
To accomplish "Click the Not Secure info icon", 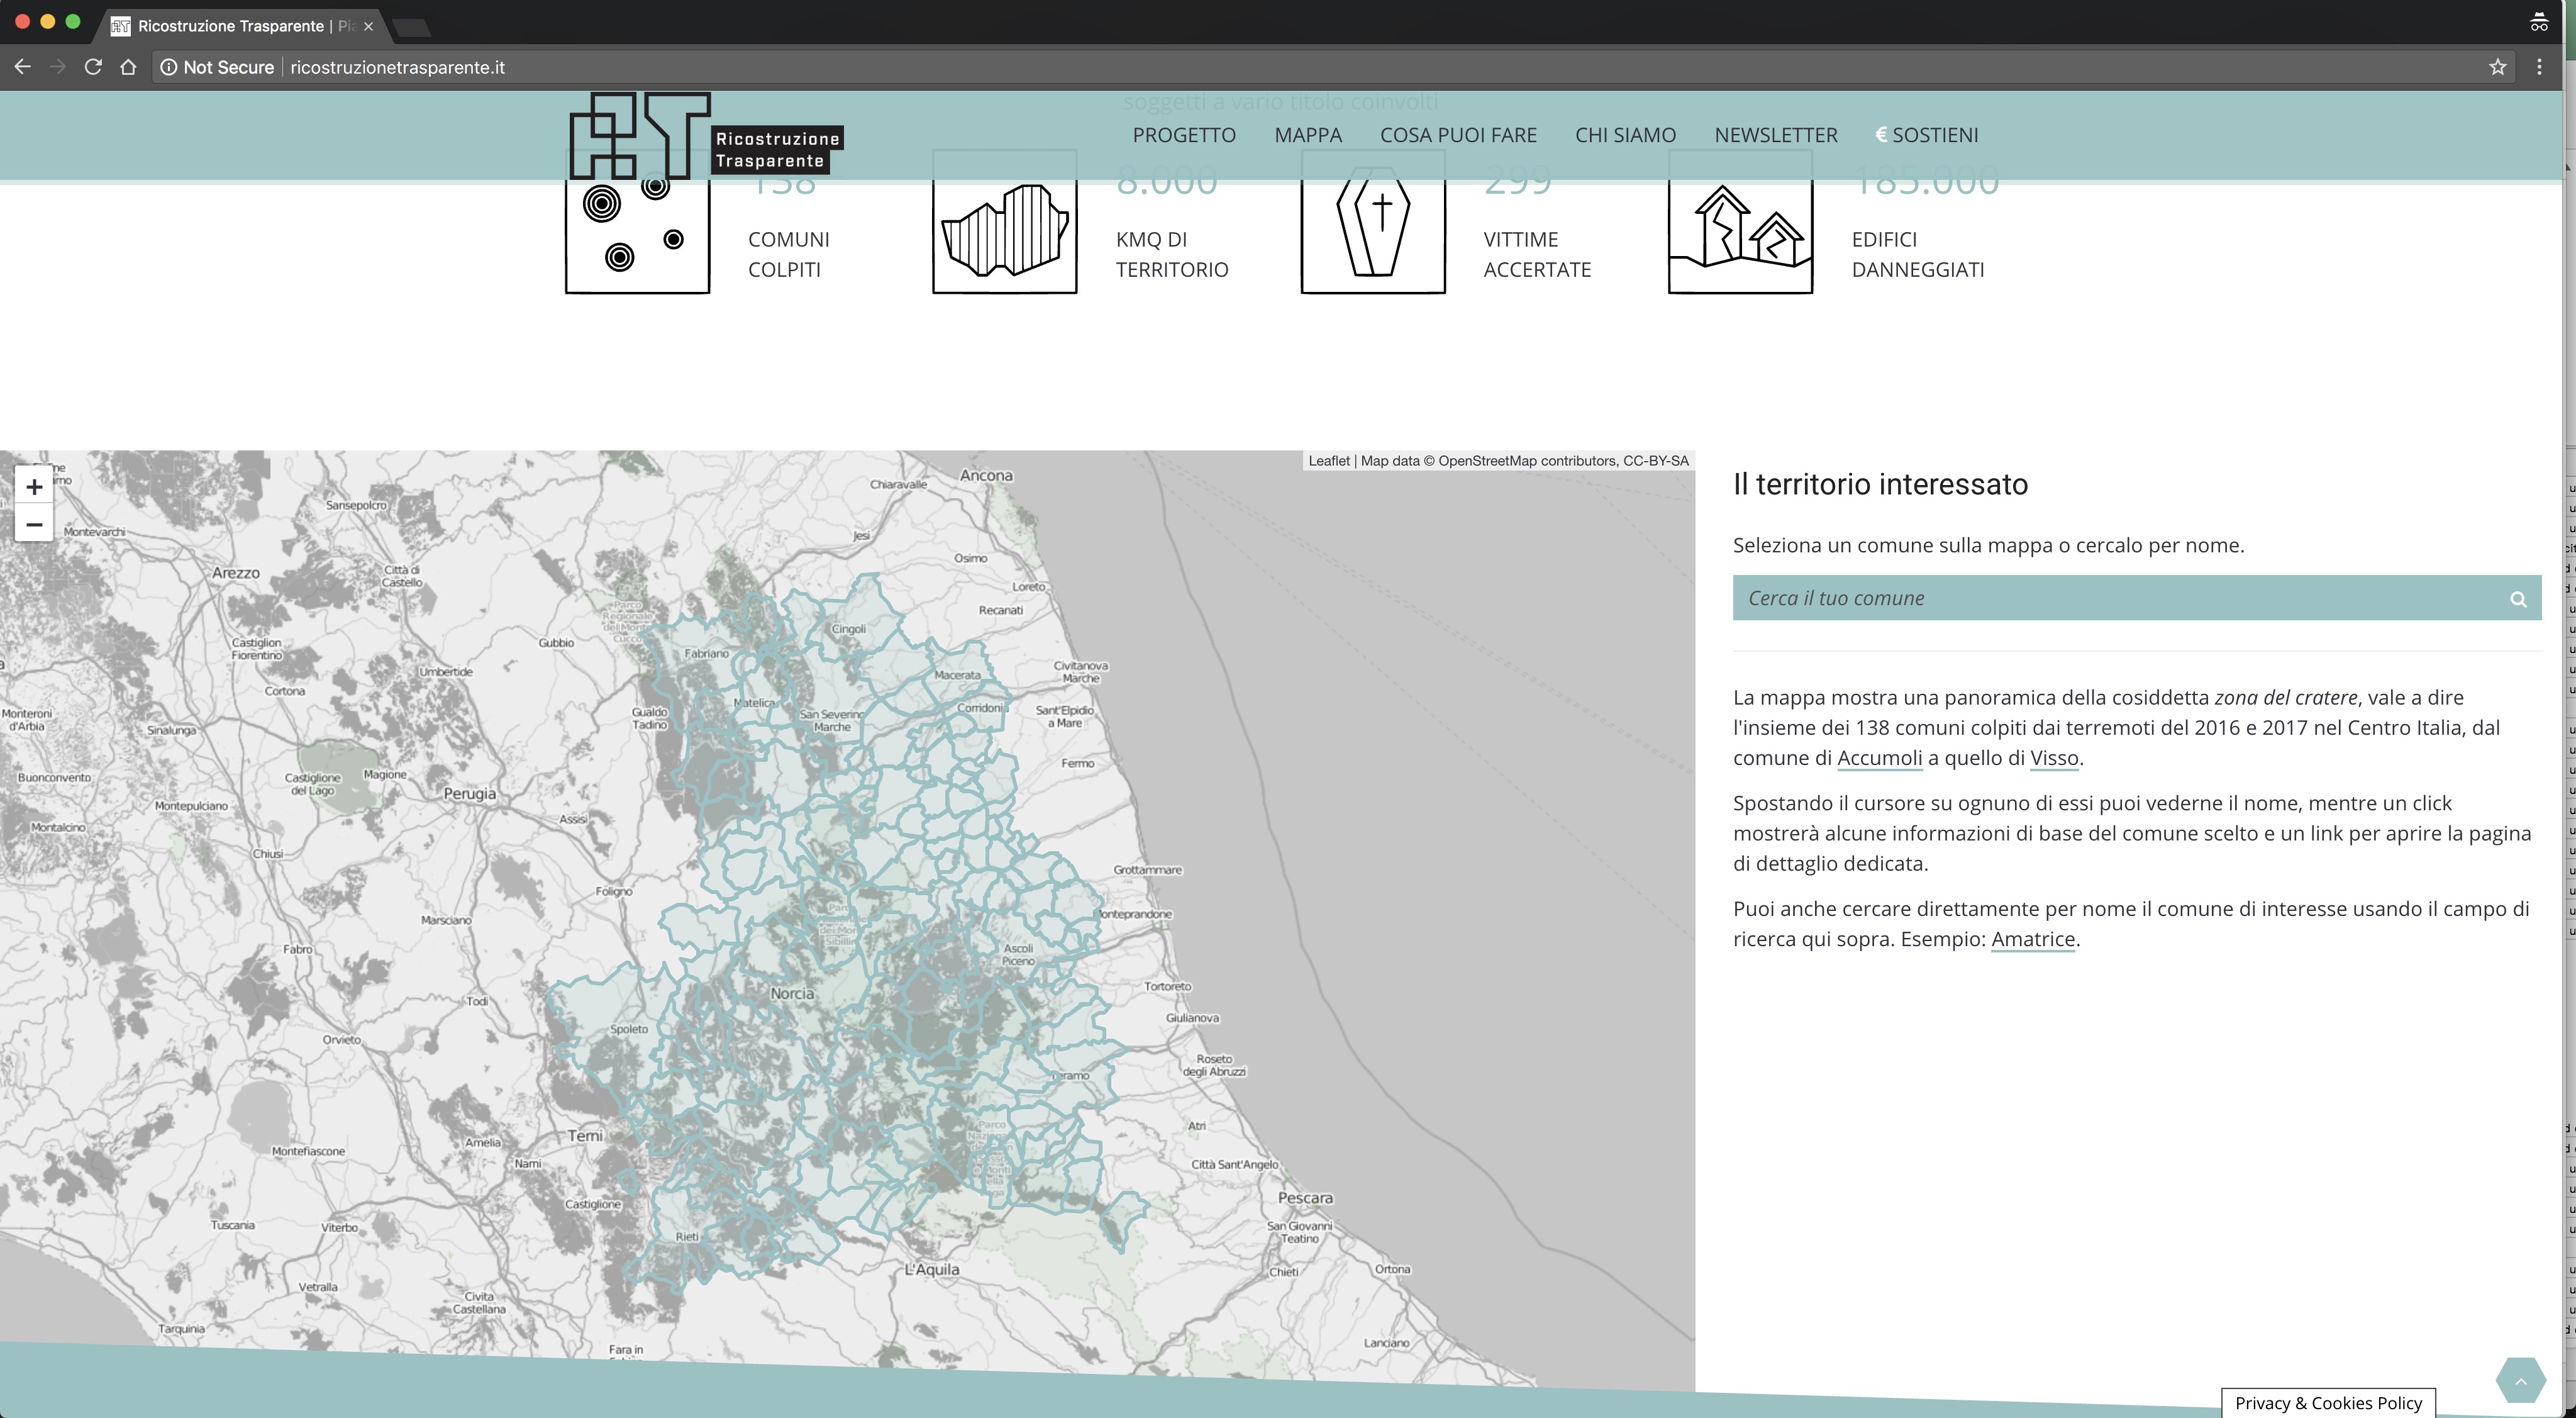I will coord(169,67).
